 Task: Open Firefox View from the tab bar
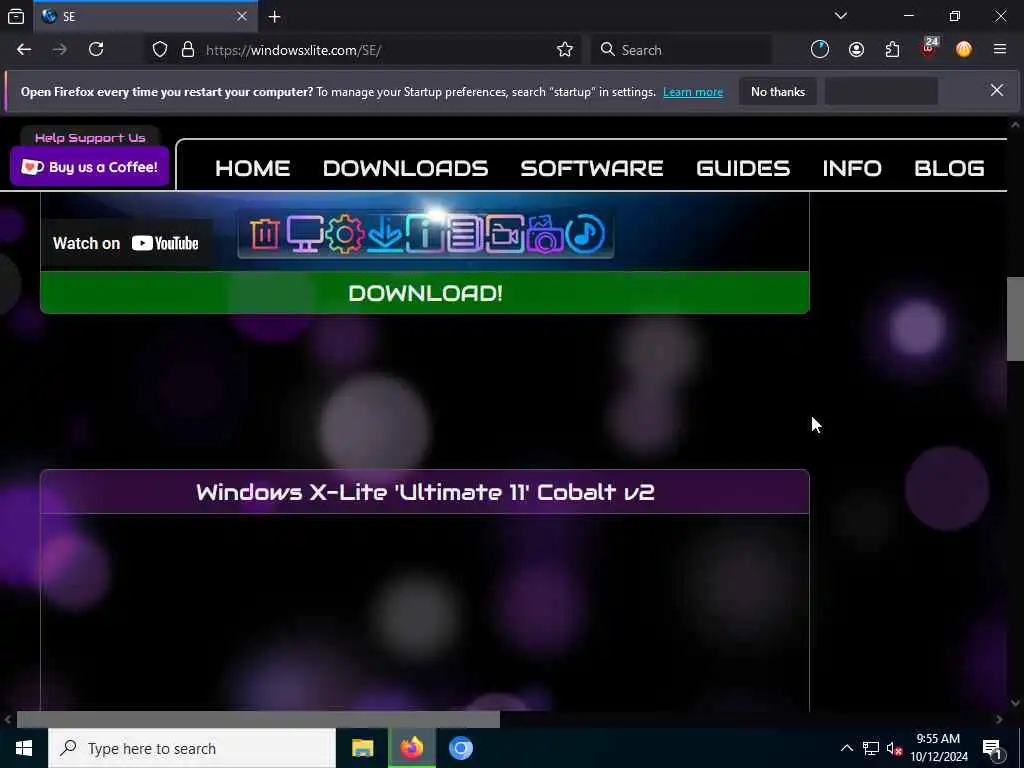16,16
